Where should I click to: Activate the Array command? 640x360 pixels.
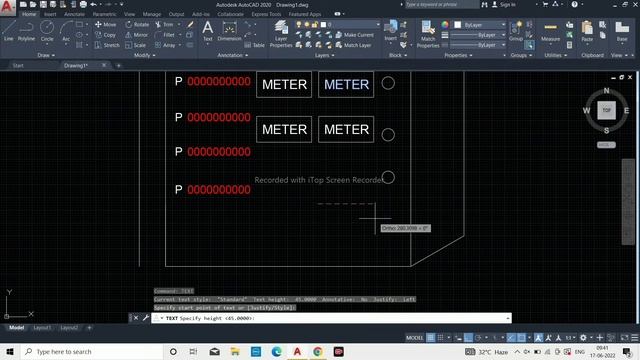click(x=165, y=45)
